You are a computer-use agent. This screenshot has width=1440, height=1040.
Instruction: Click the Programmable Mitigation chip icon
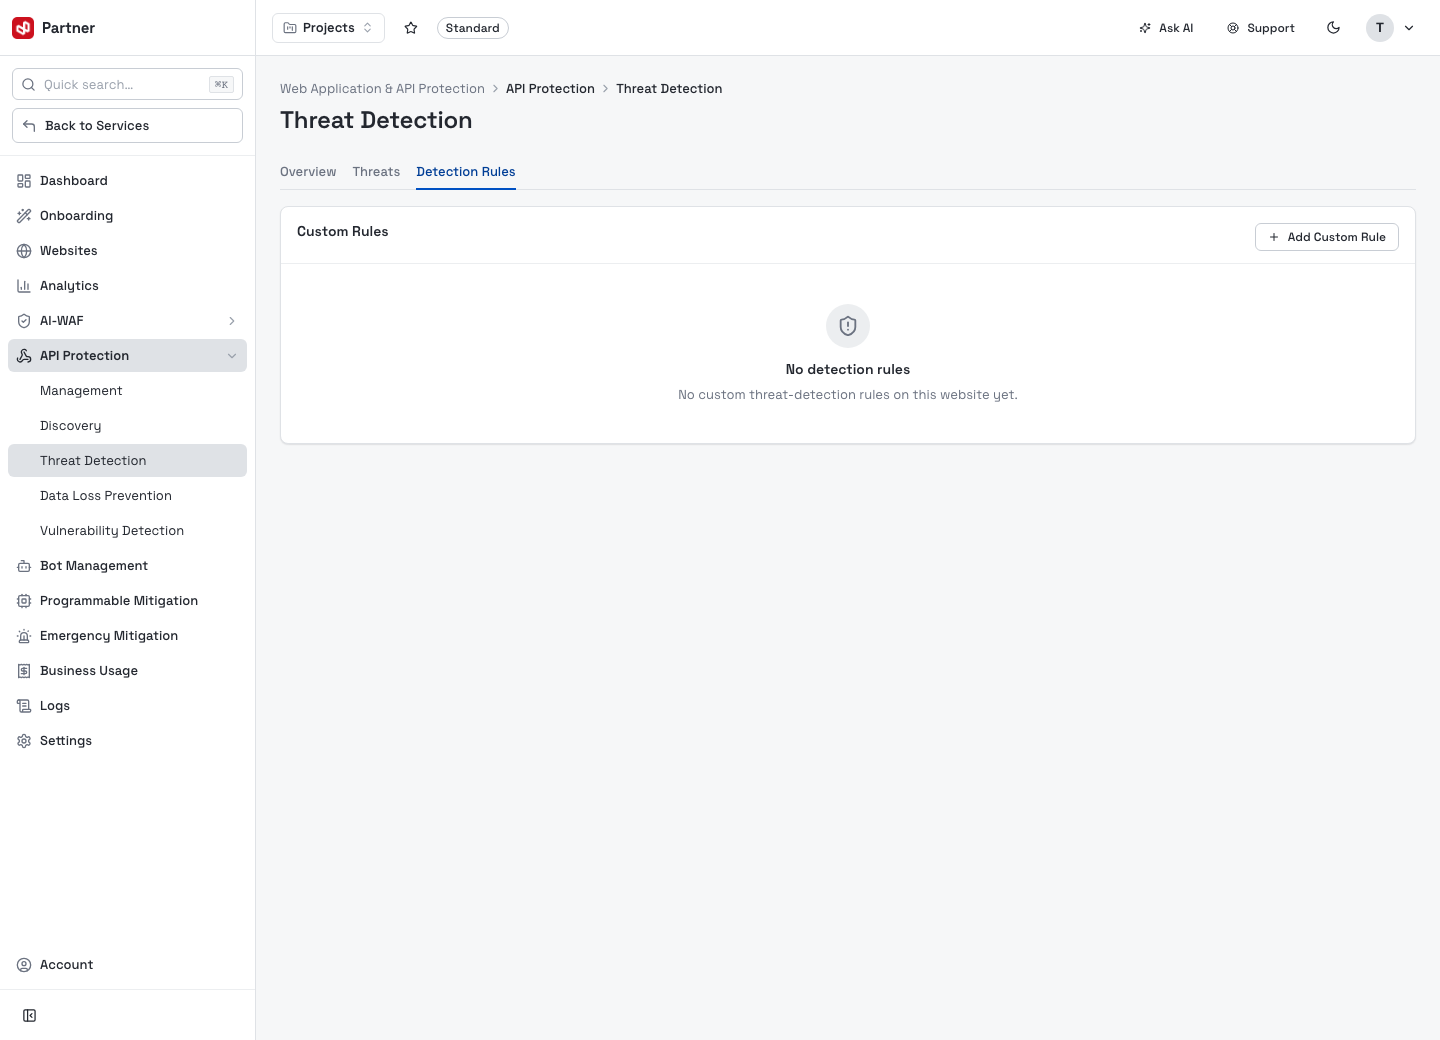click(24, 601)
